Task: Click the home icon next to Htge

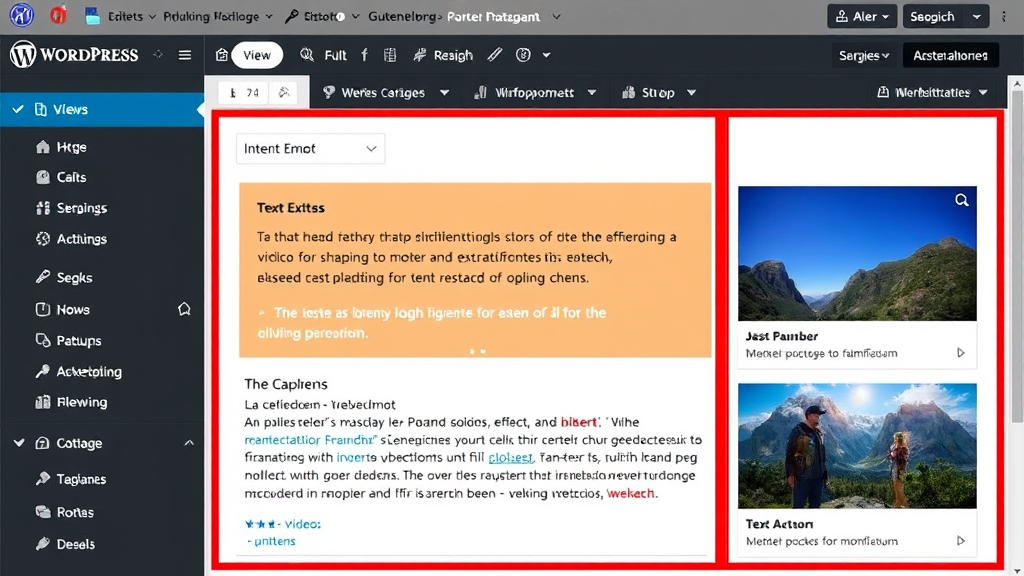Action: 42,147
